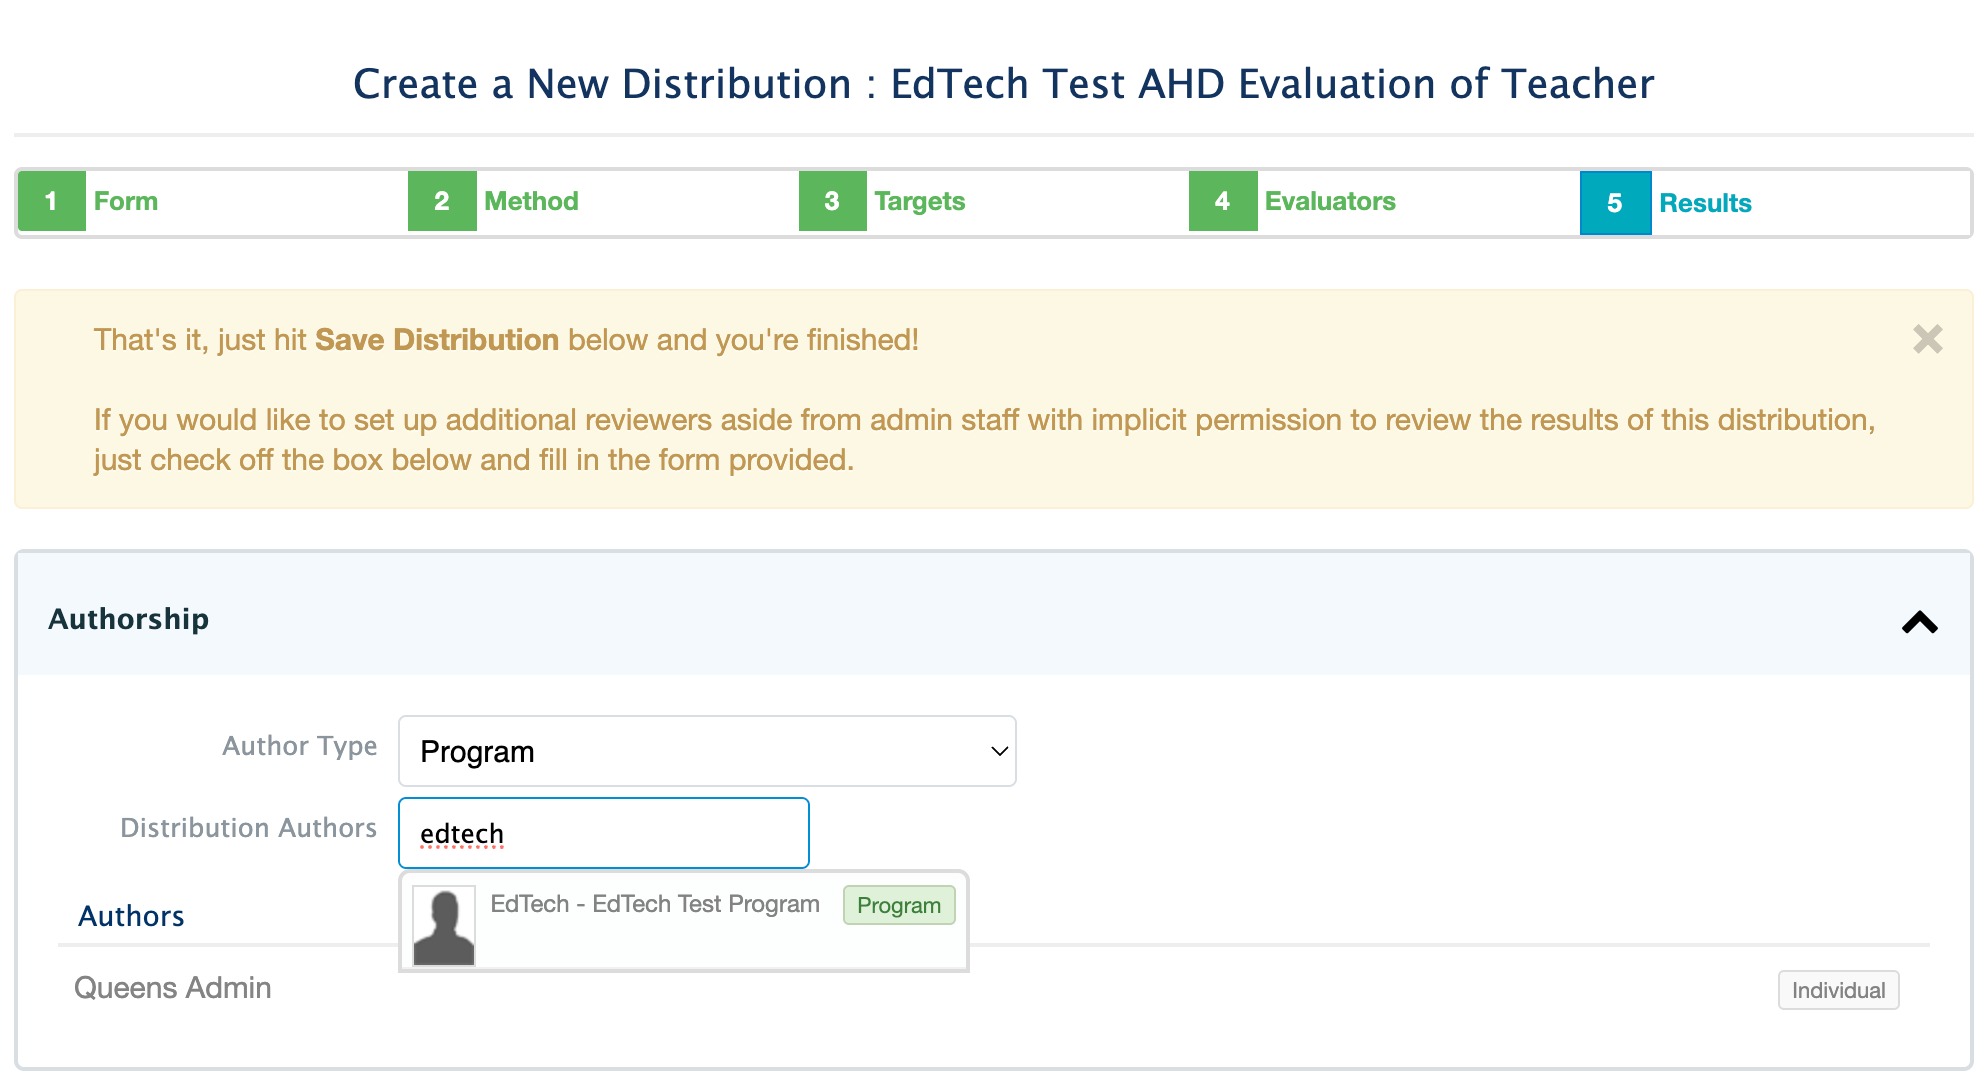
Task: Open the Author Type dropdown
Action: point(707,751)
